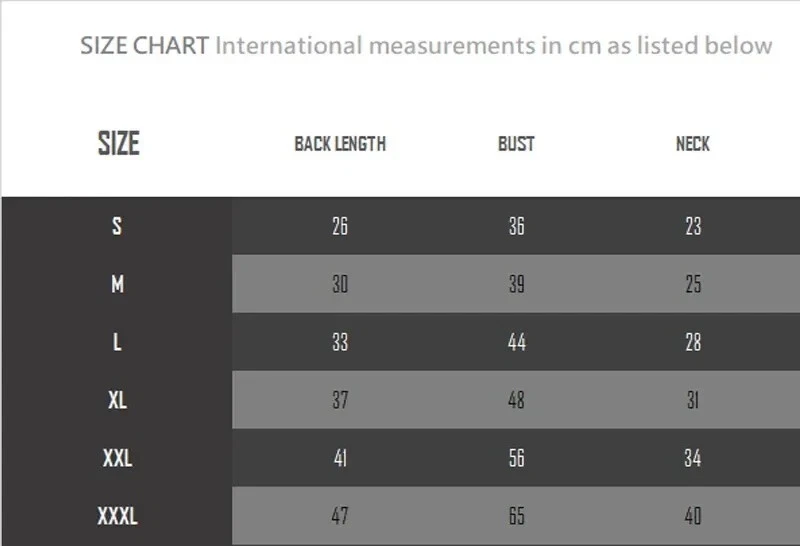Click bust value 56 in XXL row
Image resolution: width=800 pixels, height=546 pixels.
pos(516,459)
